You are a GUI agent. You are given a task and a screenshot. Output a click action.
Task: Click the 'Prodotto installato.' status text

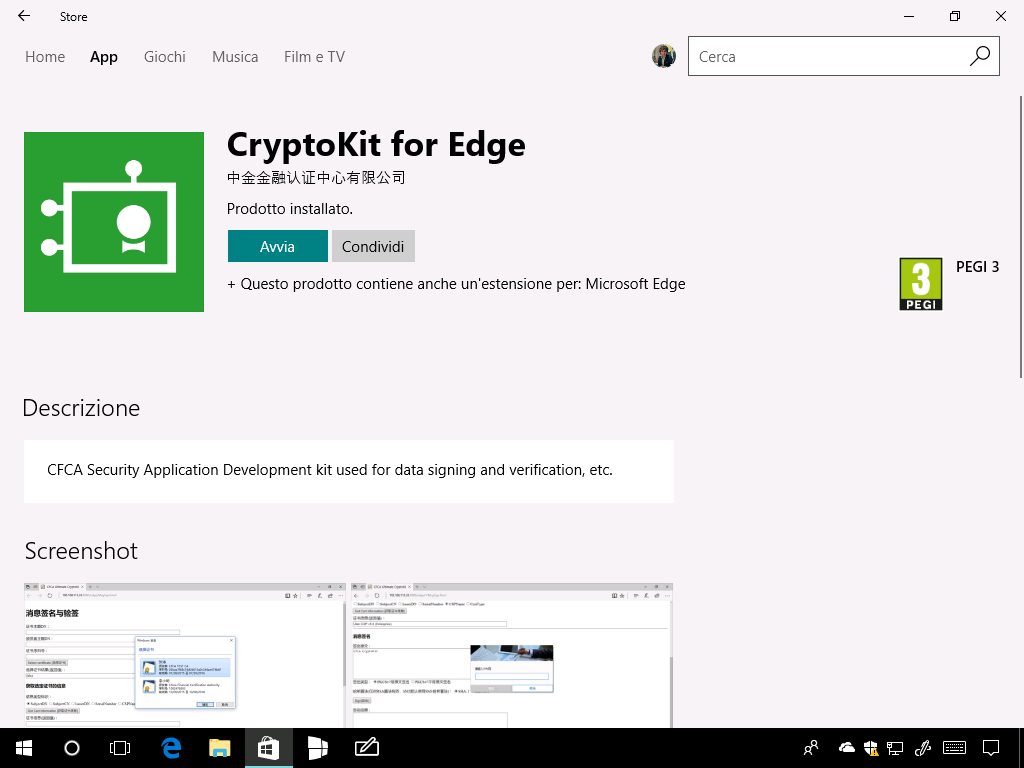coord(290,209)
